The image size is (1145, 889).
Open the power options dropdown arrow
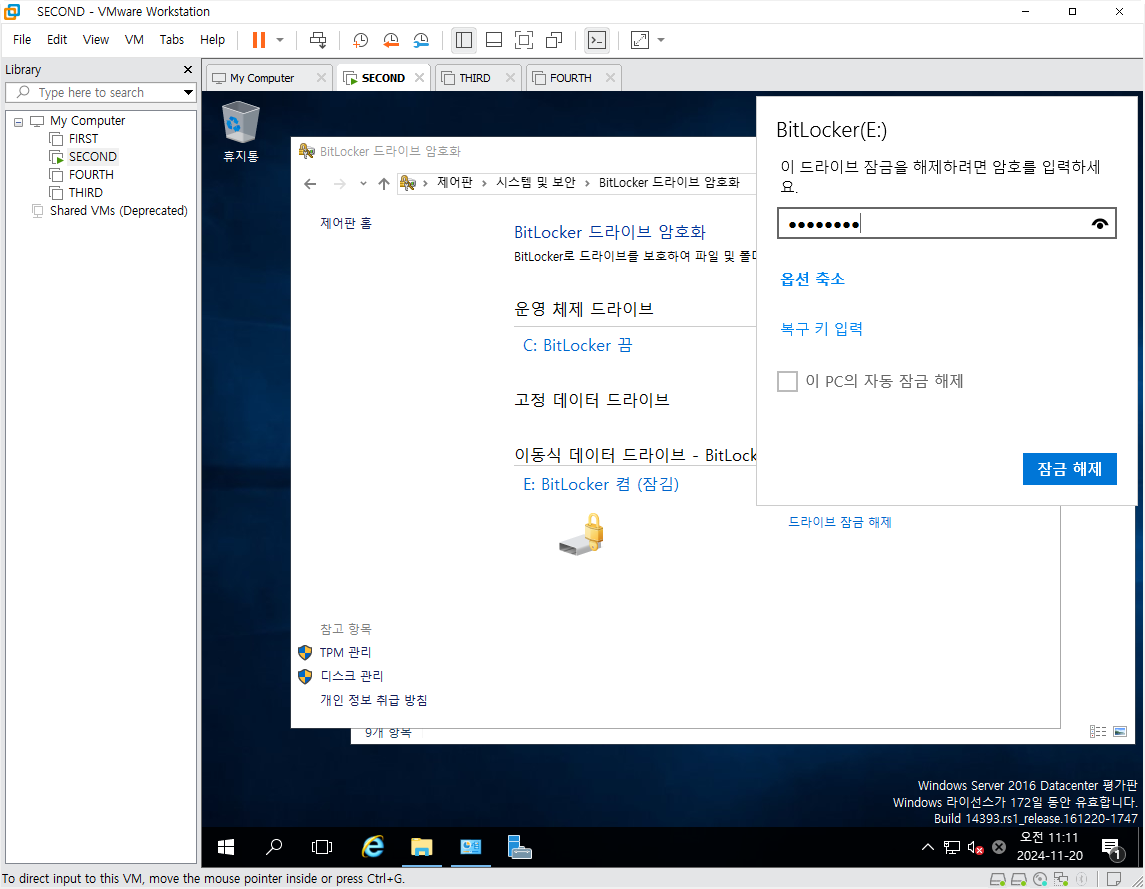click(x=280, y=40)
